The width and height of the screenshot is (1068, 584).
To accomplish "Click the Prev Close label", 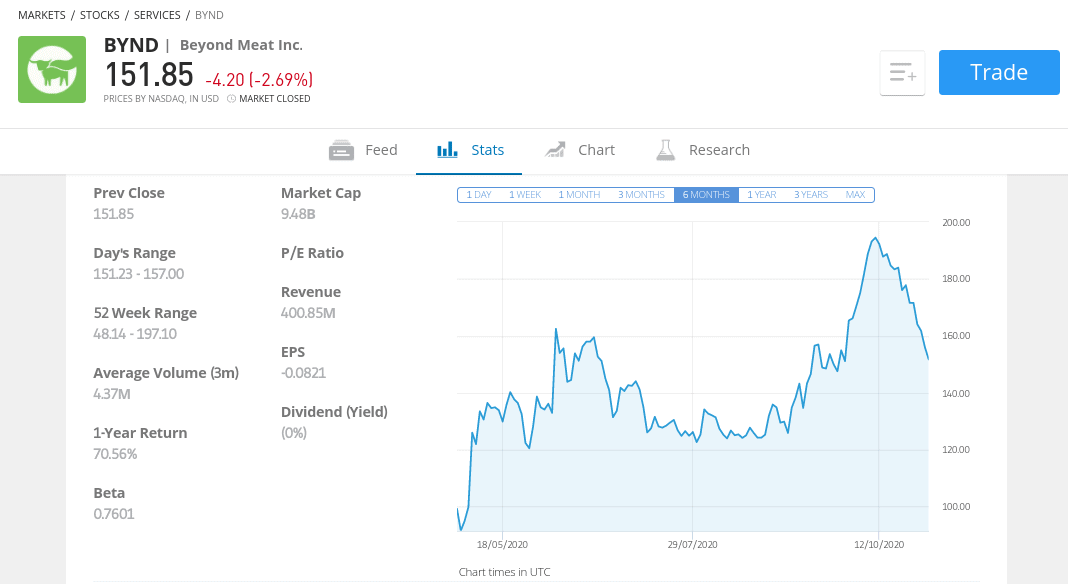I will click(129, 193).
